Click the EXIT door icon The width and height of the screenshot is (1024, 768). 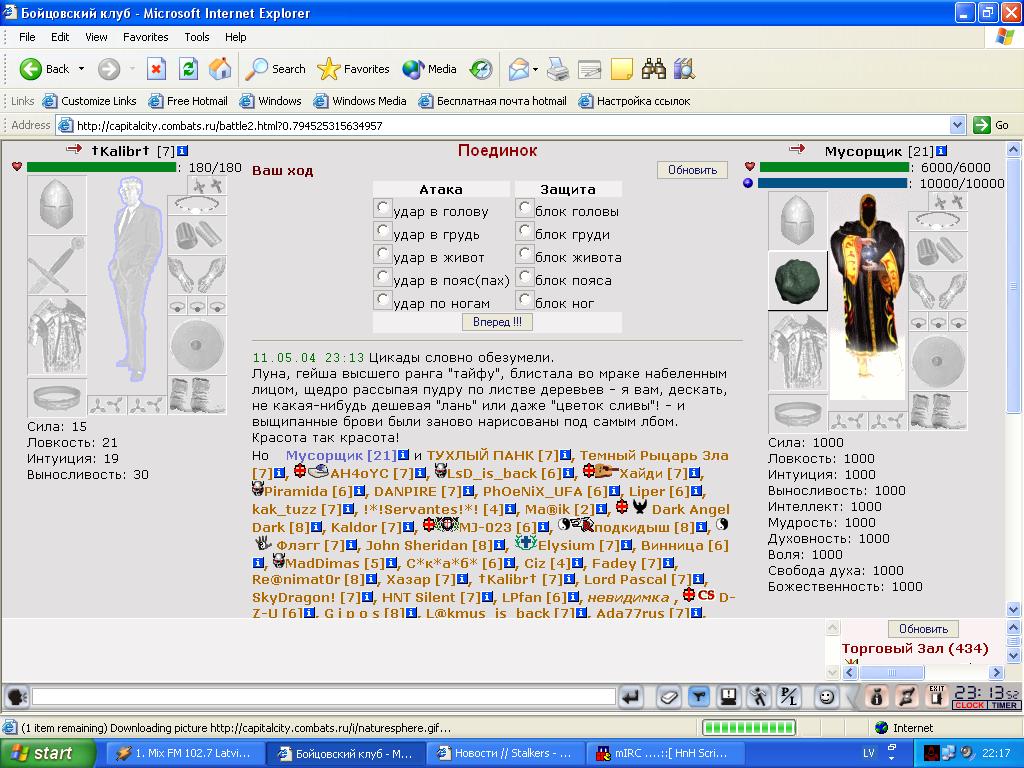pyautogui.click(x=936, y=697)
